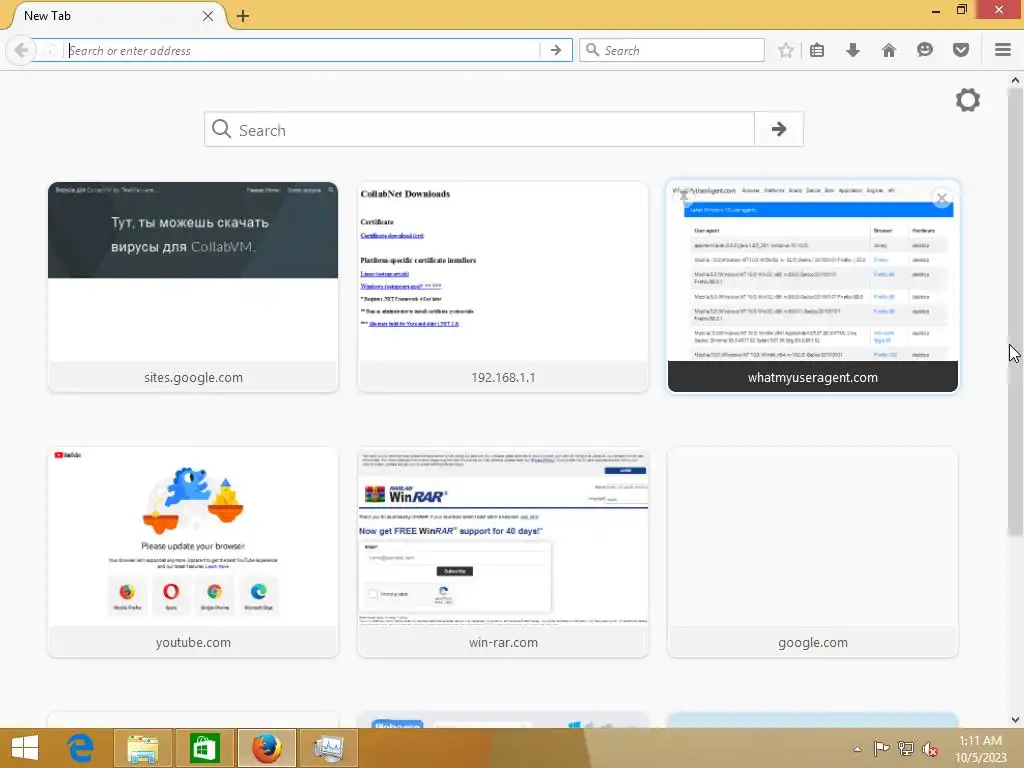Click the large page Search field
Viewport: 1024px width, 768px height.
480,129
